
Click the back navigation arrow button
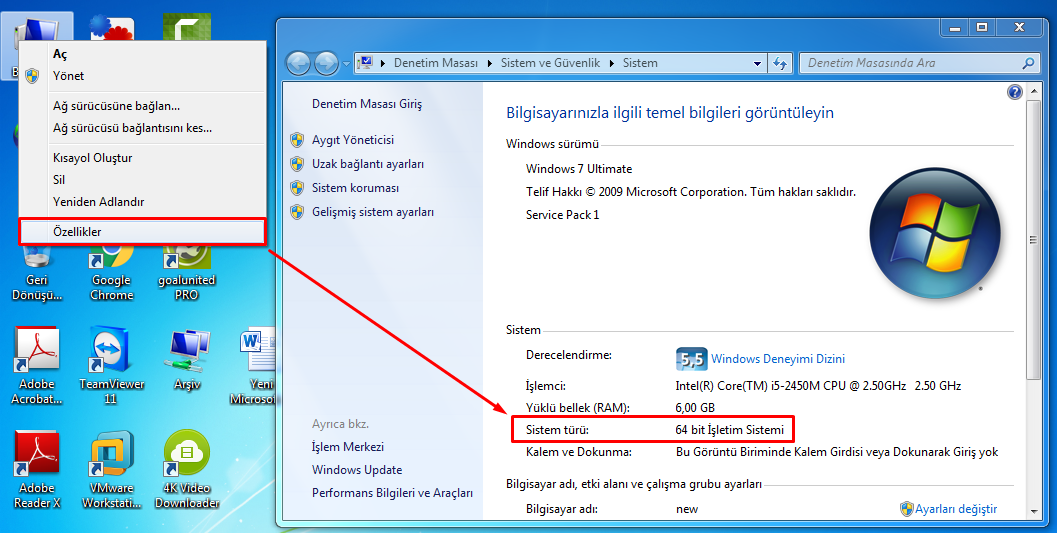pos(298,63)
